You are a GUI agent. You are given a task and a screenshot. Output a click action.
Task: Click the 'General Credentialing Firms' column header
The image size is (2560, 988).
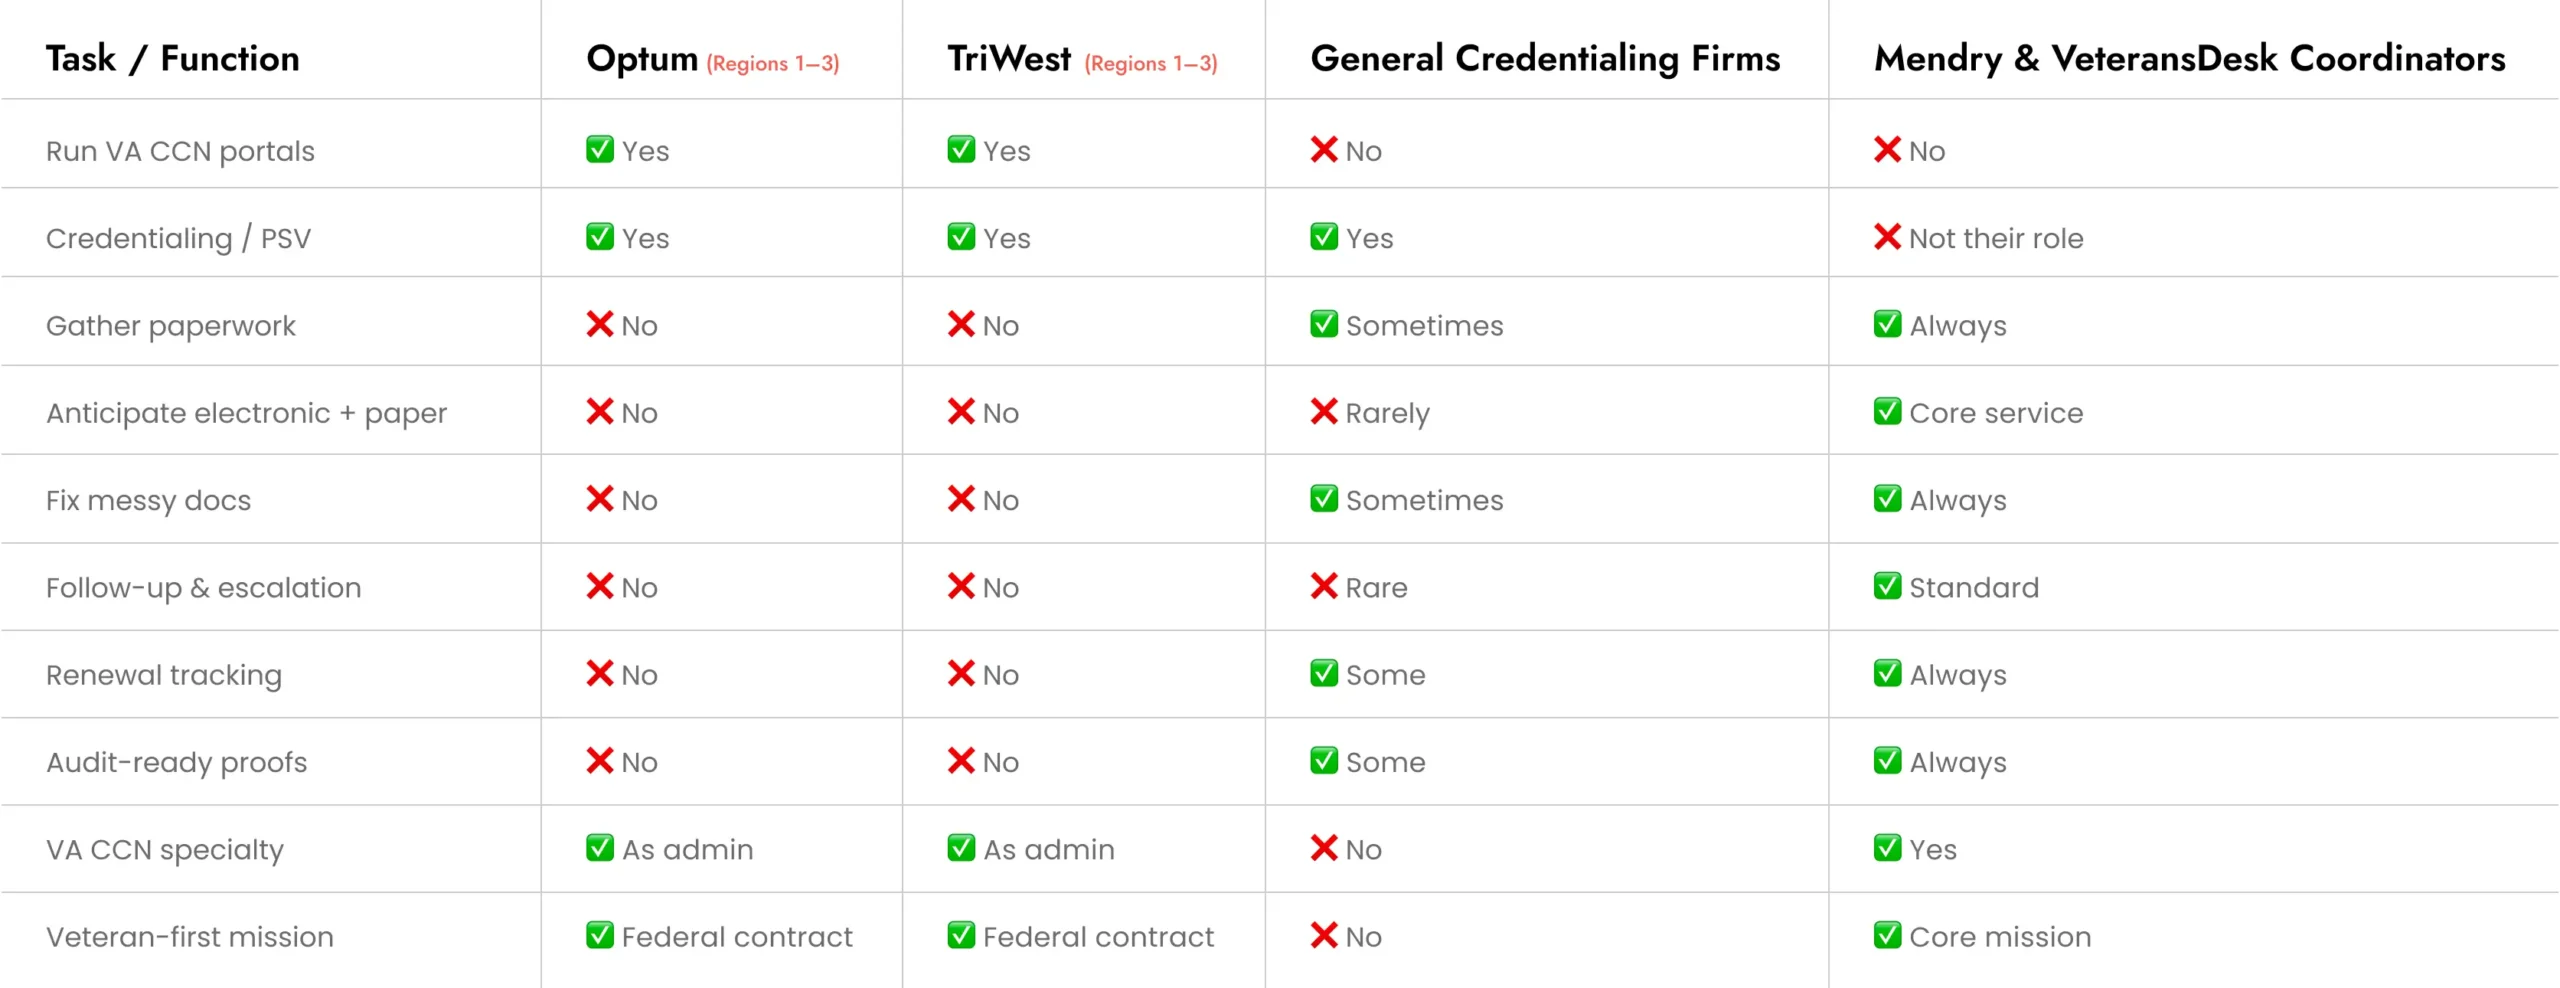click(1544, 59)
